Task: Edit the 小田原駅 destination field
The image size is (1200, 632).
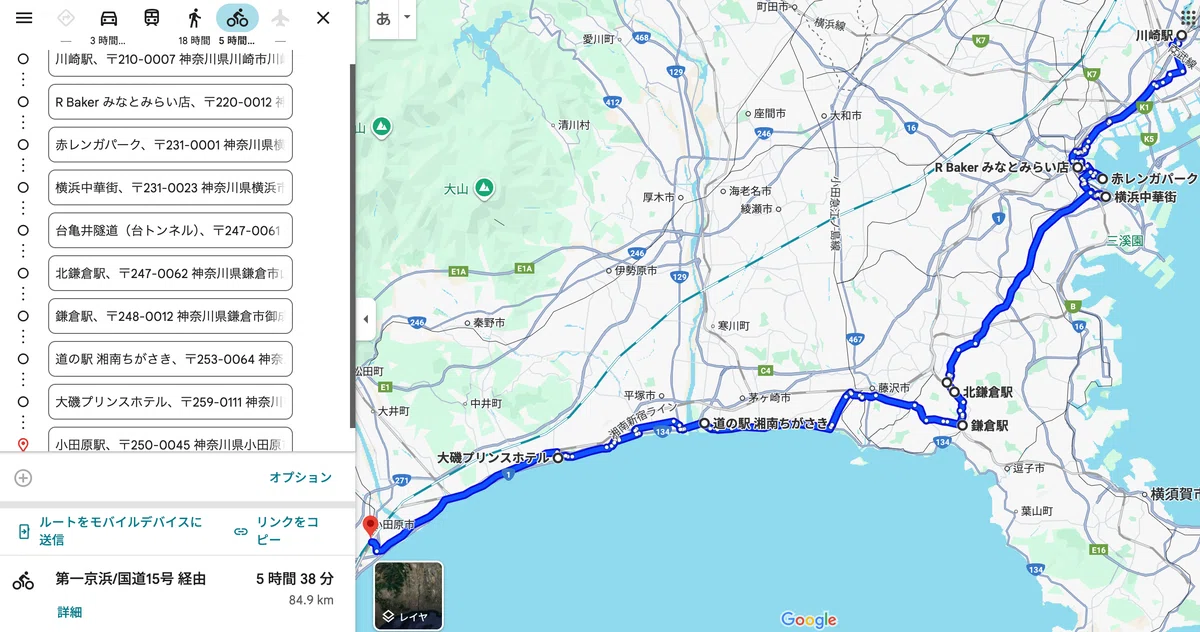Action: (x=170, y=441)
